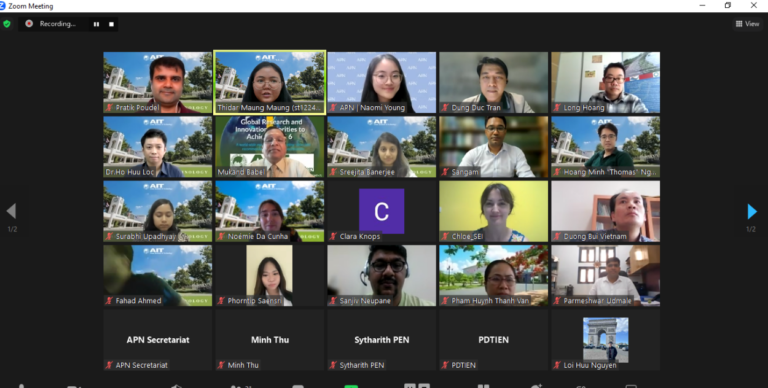This screenshot has width=768, height=388.
Task: Click the large APN Secretariat name placeholder
Action: click(158, 340)
